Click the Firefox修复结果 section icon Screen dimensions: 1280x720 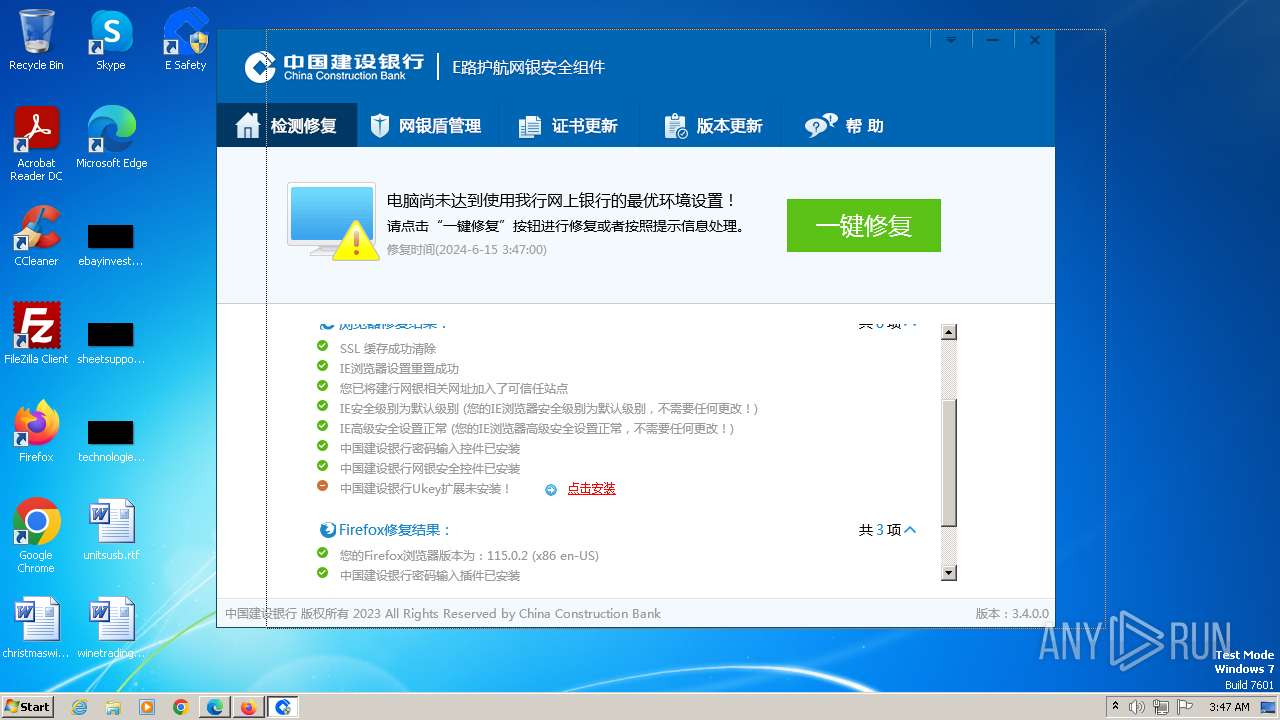(x=327, y=530)
